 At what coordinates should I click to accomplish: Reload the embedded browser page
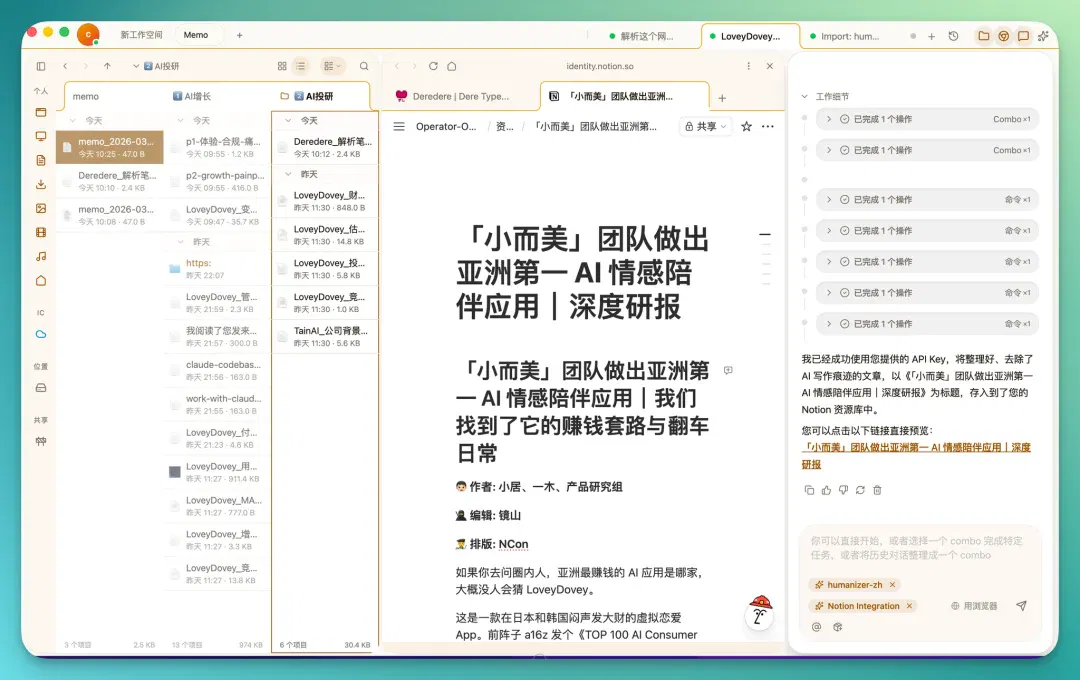[x=433, y=66]
